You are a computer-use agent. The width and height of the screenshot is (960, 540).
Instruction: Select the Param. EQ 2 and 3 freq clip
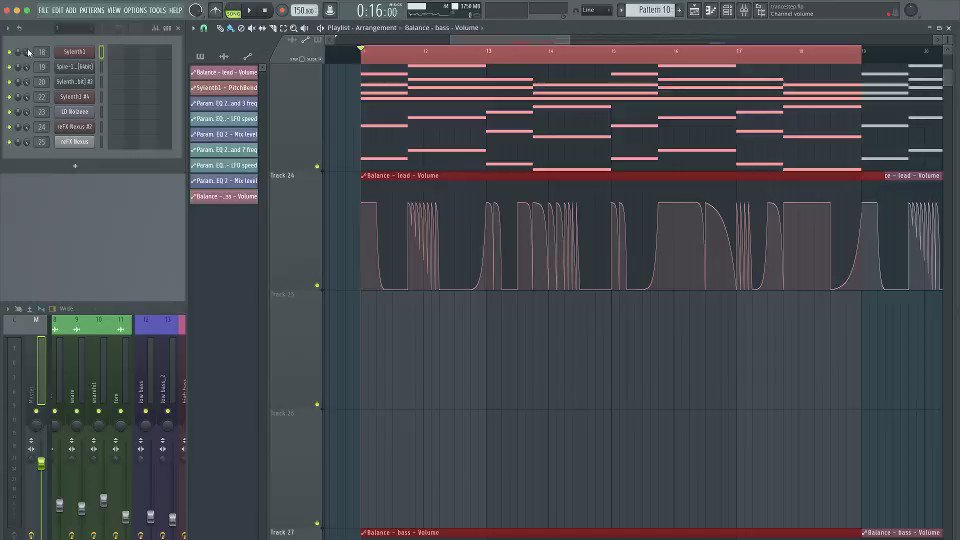[x=224, y=103]
